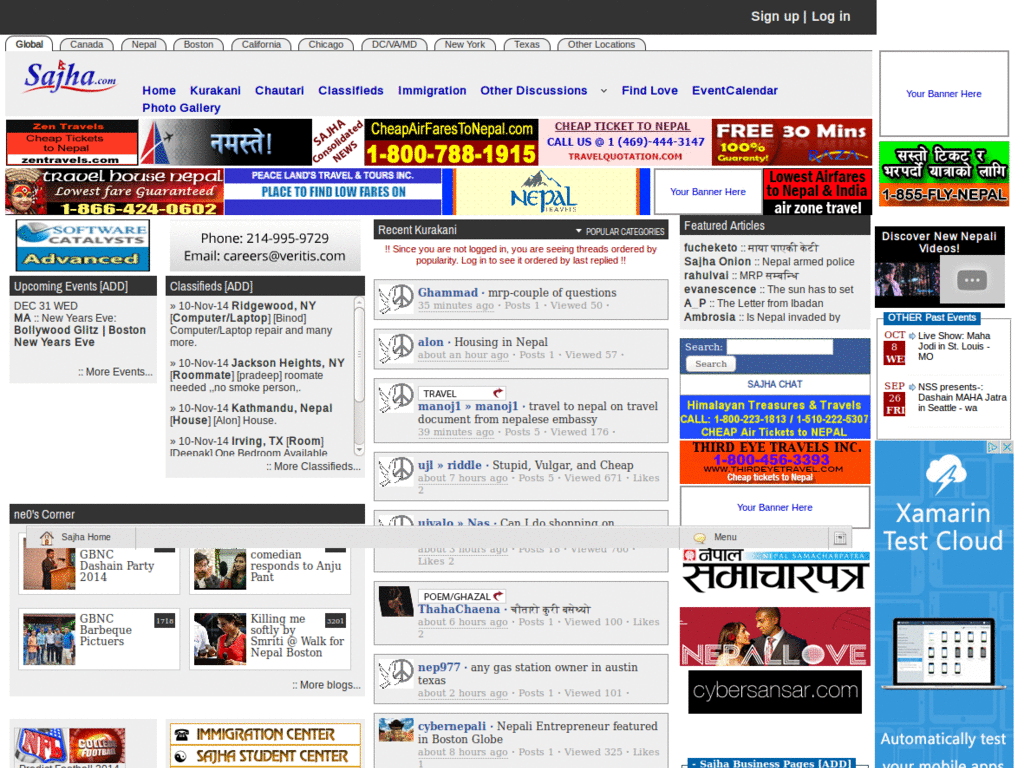Open the Popular Categories dropdown
This screenshot has height=768, width=1024.
(620, 231)
